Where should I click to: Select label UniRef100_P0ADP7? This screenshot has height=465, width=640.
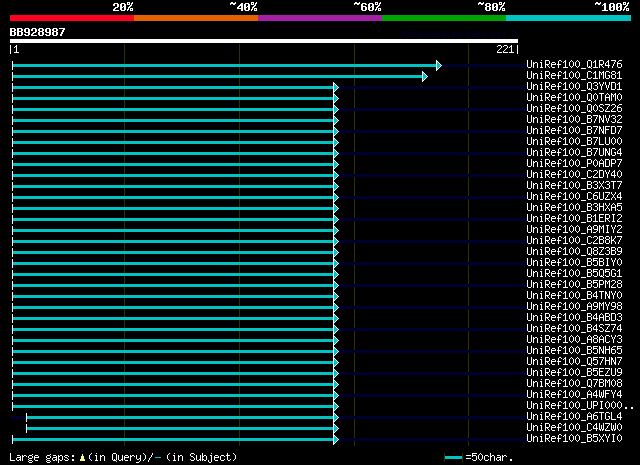[574, 163]
